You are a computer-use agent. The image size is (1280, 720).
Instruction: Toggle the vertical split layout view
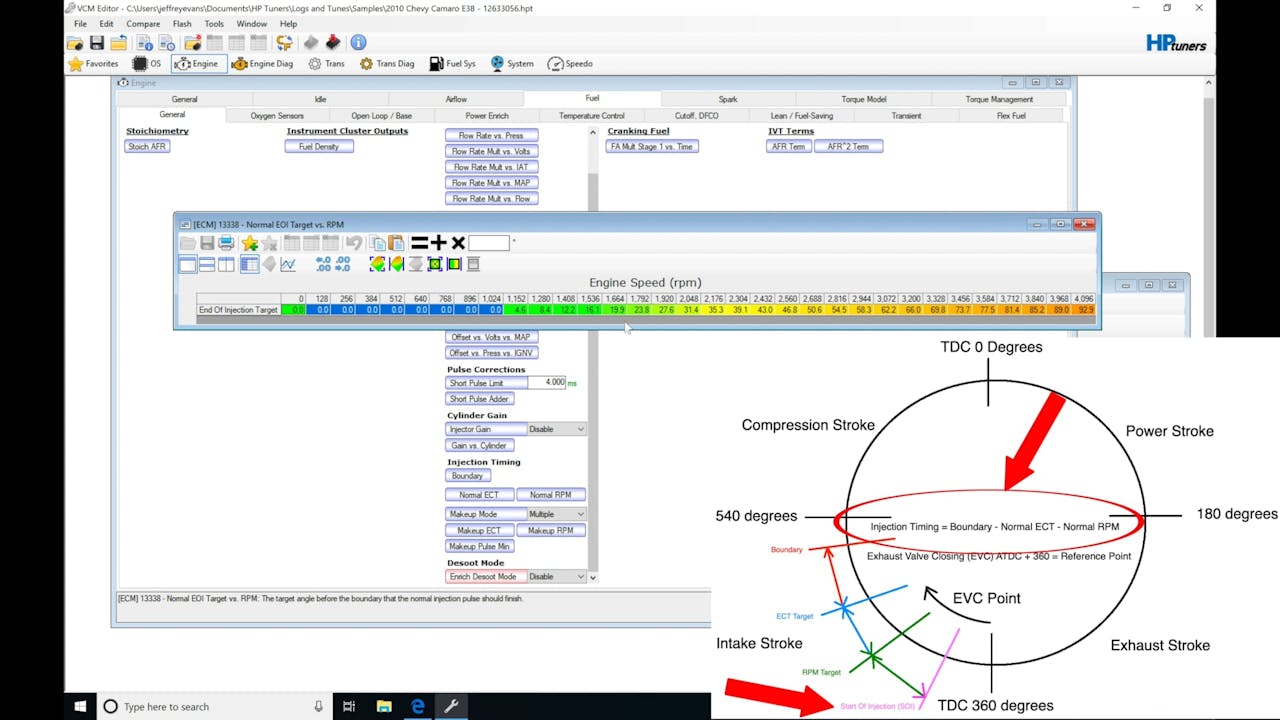(x=227, y=264)
